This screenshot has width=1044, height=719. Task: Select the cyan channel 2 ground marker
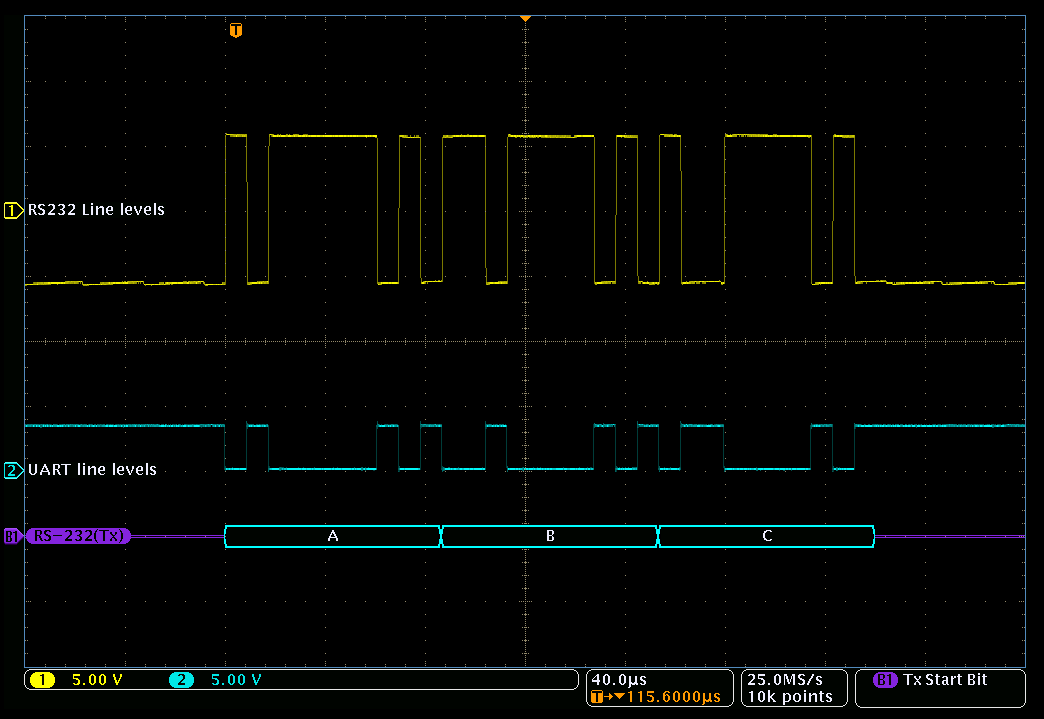pyautogui.click(x=13, y=470)
